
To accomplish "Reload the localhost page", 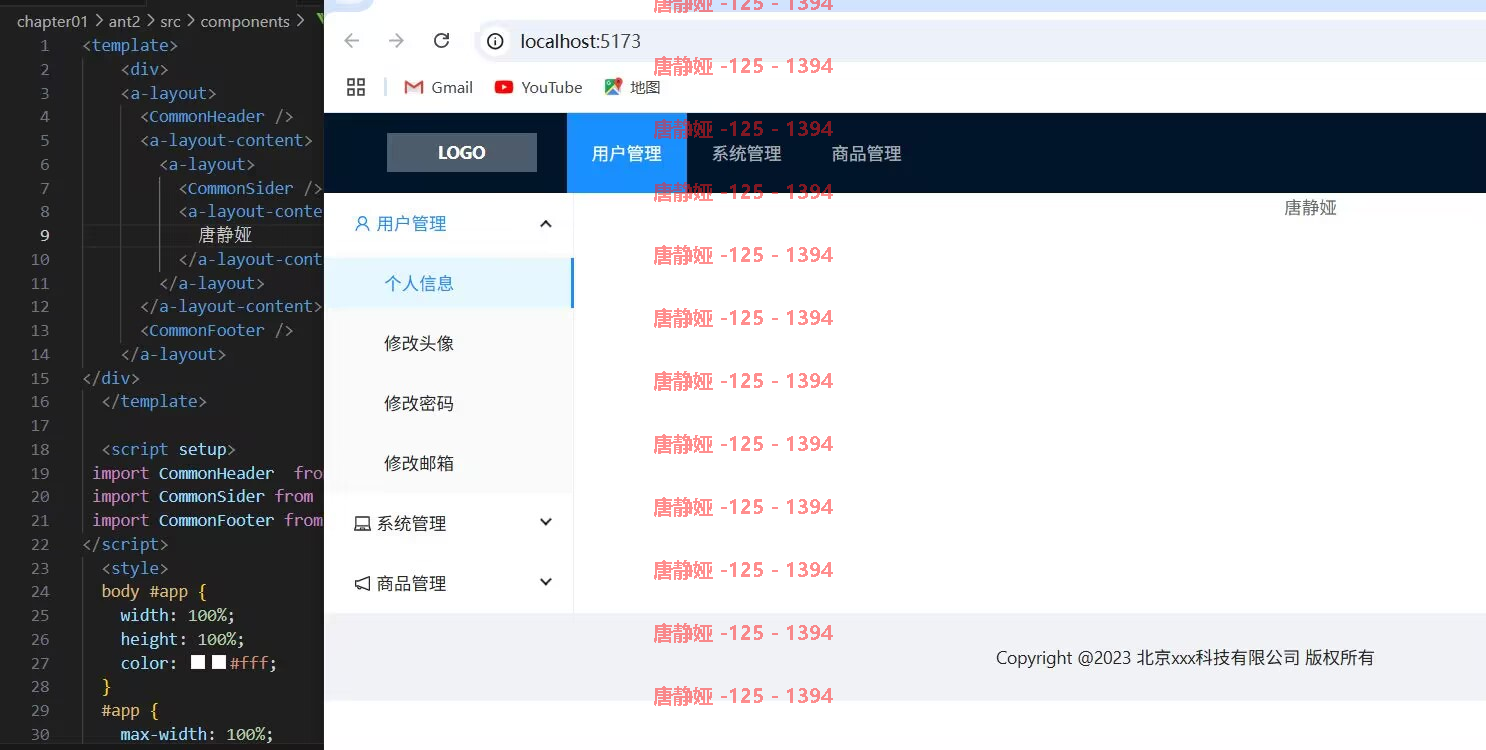I will (441, 41).
